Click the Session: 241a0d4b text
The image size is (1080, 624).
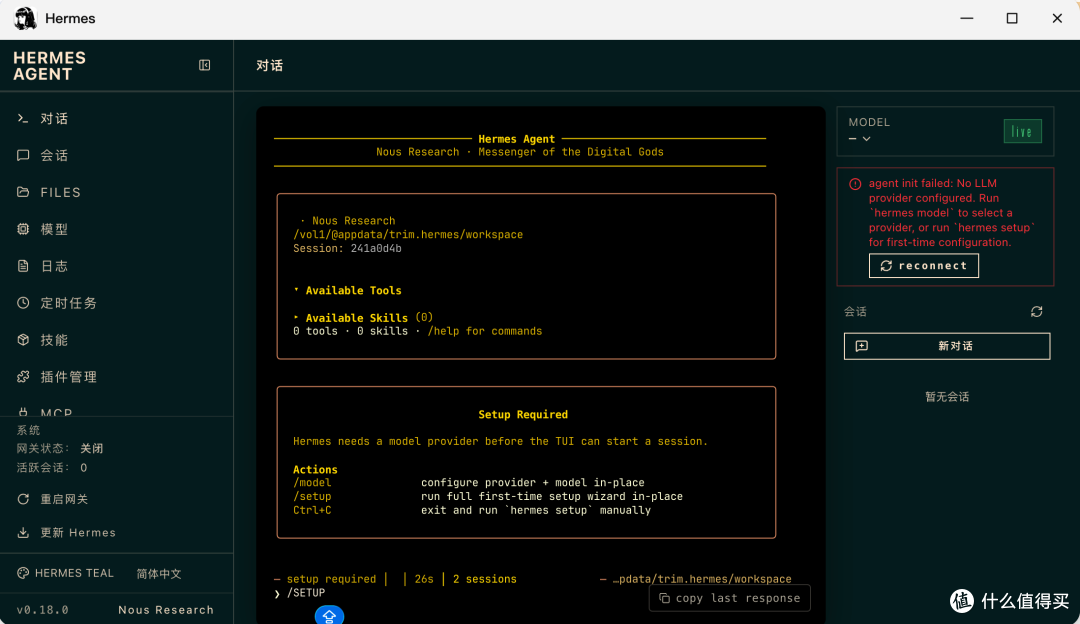click(x=347, y=249)
